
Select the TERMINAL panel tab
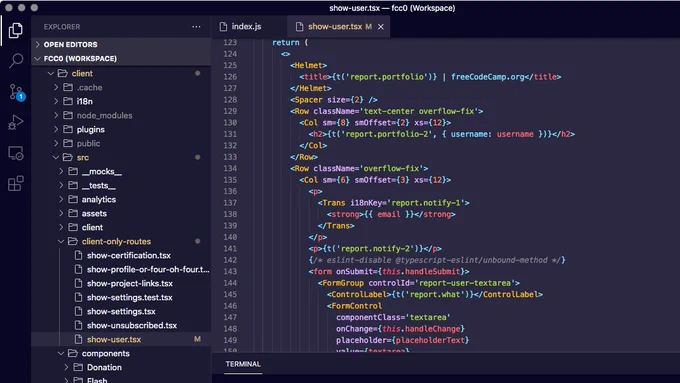(x=243, y=364)
